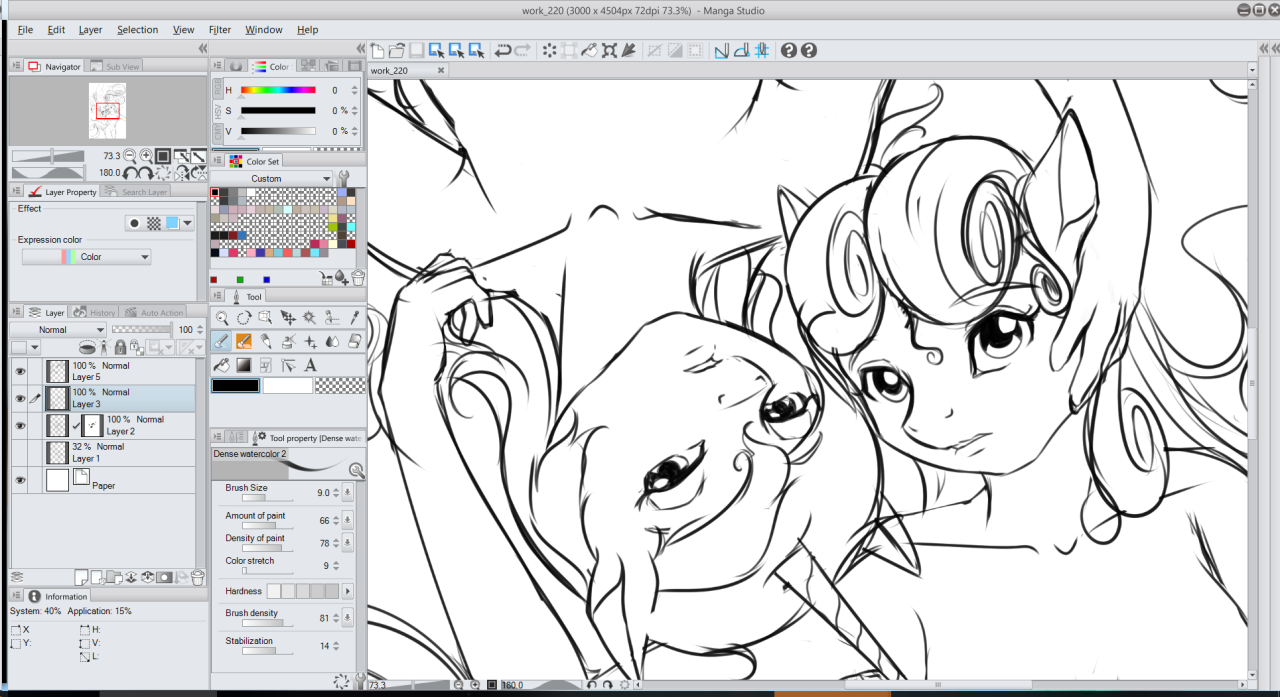Image resolution: width=1280 pixels, height=697 pixels.
Task: Adjust the layer opacity slider
Action: (141, 330)
